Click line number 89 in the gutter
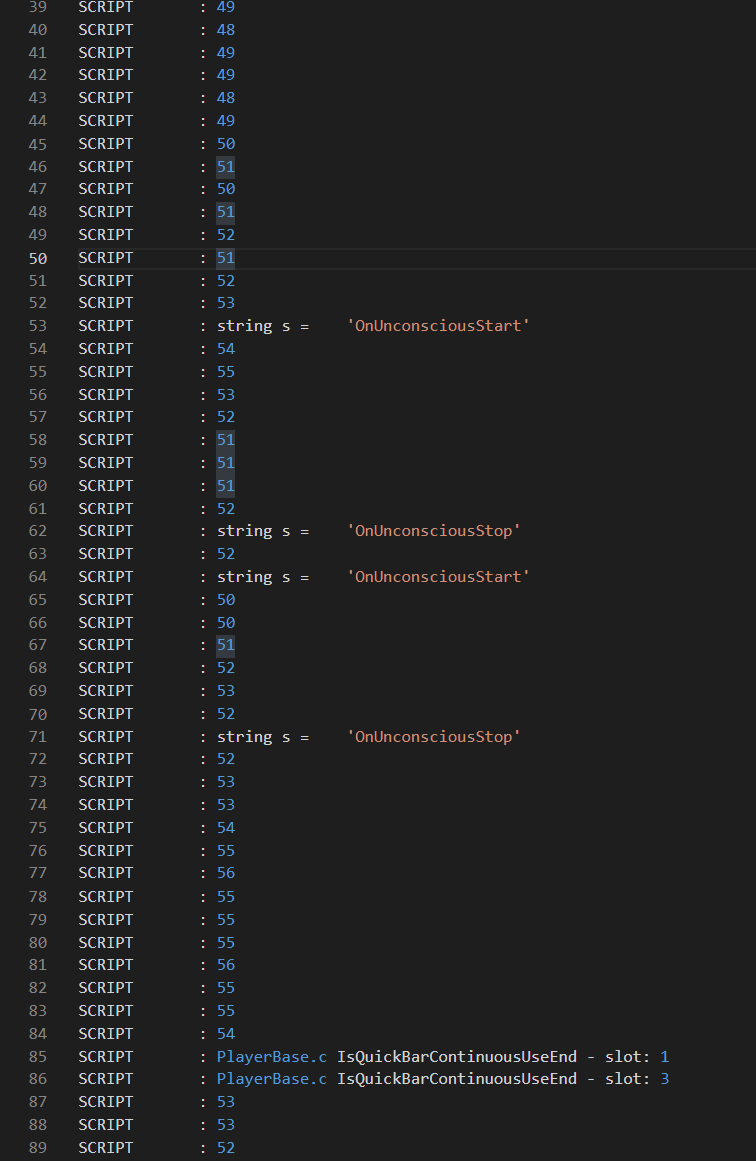This screenshot has height=1161, width=756. [x=38, y=1148]
